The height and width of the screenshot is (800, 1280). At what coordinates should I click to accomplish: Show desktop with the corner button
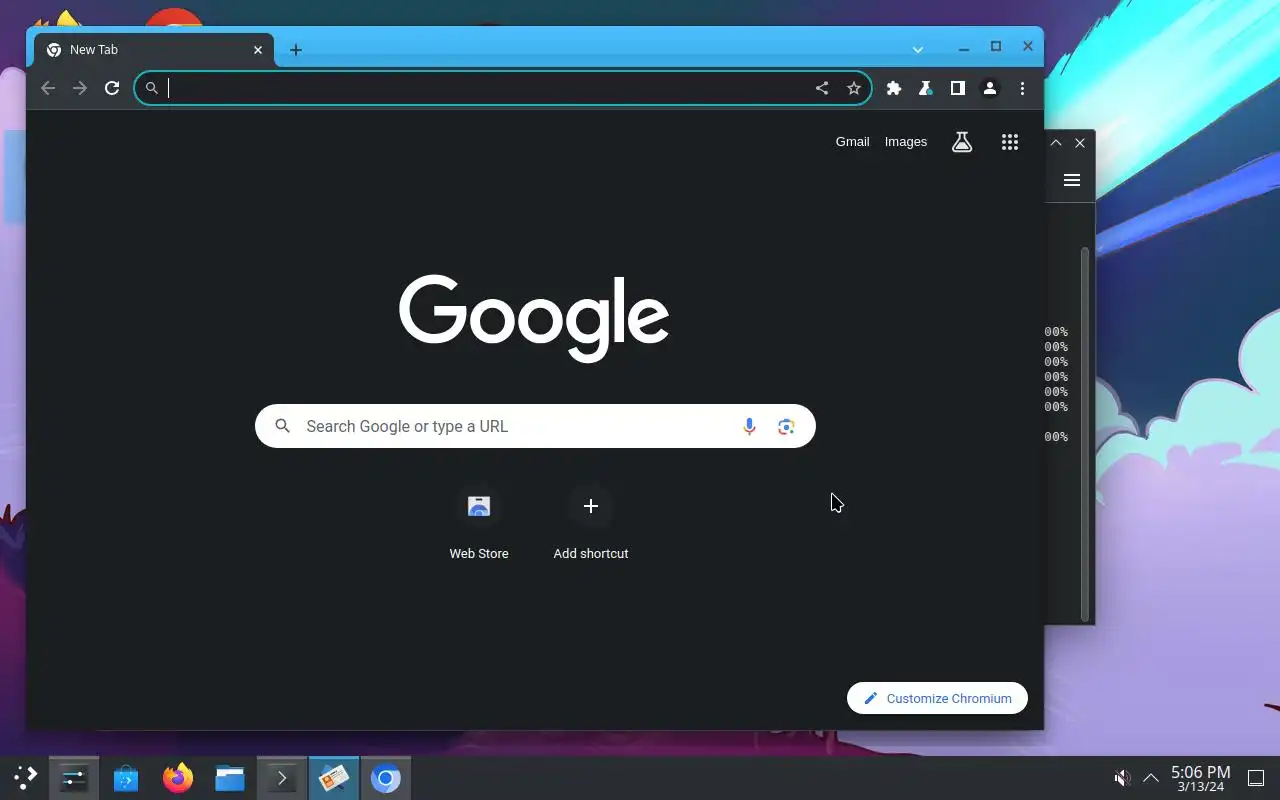1257,778
